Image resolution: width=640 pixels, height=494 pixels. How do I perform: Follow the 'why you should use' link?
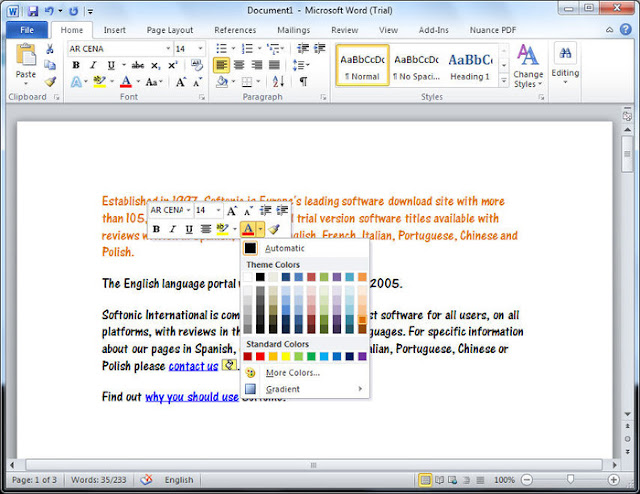[192, 397]
